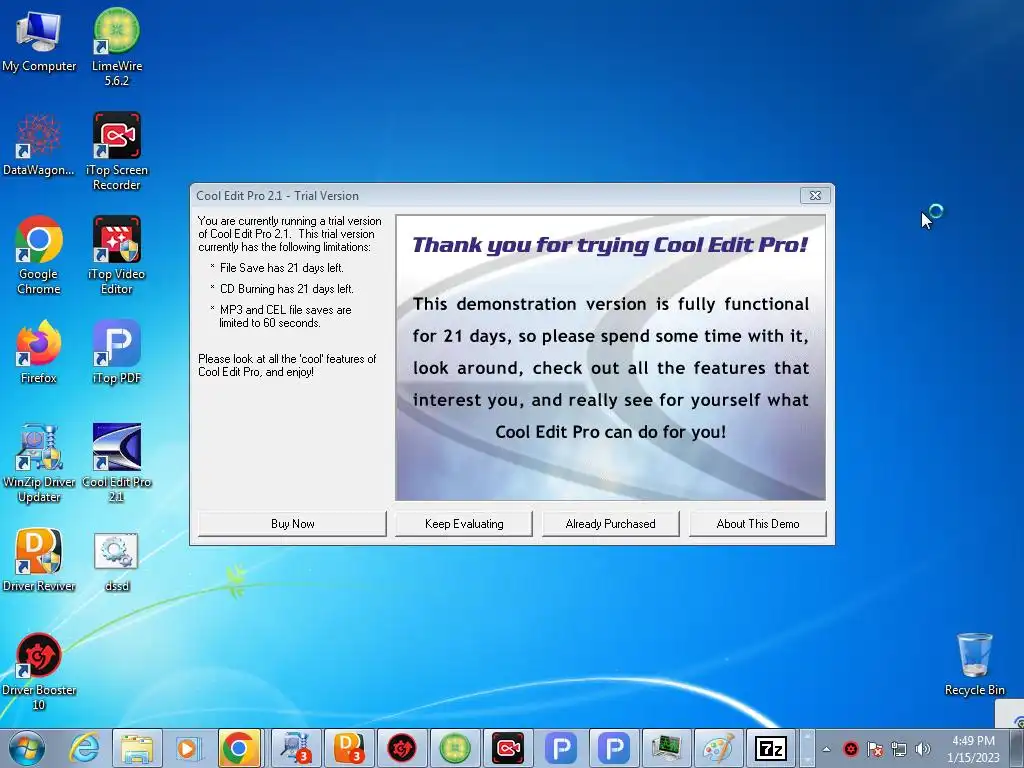This screenshot has width=1024, height=768.
Task: Click 'File Save has 21 days left.' text
Action: click(281, 268)
